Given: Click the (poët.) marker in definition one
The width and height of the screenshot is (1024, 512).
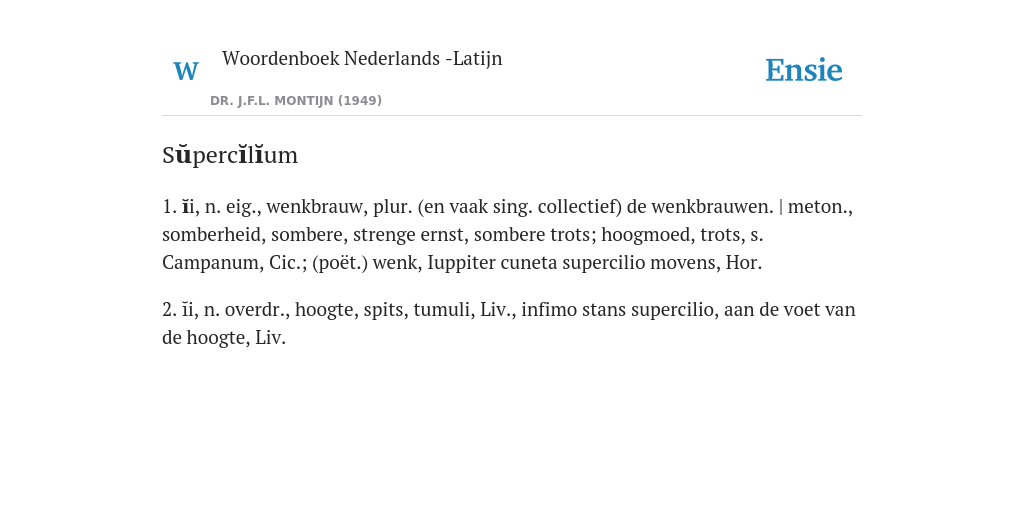Looking at the screenshot, I should [x=340, y=263].
